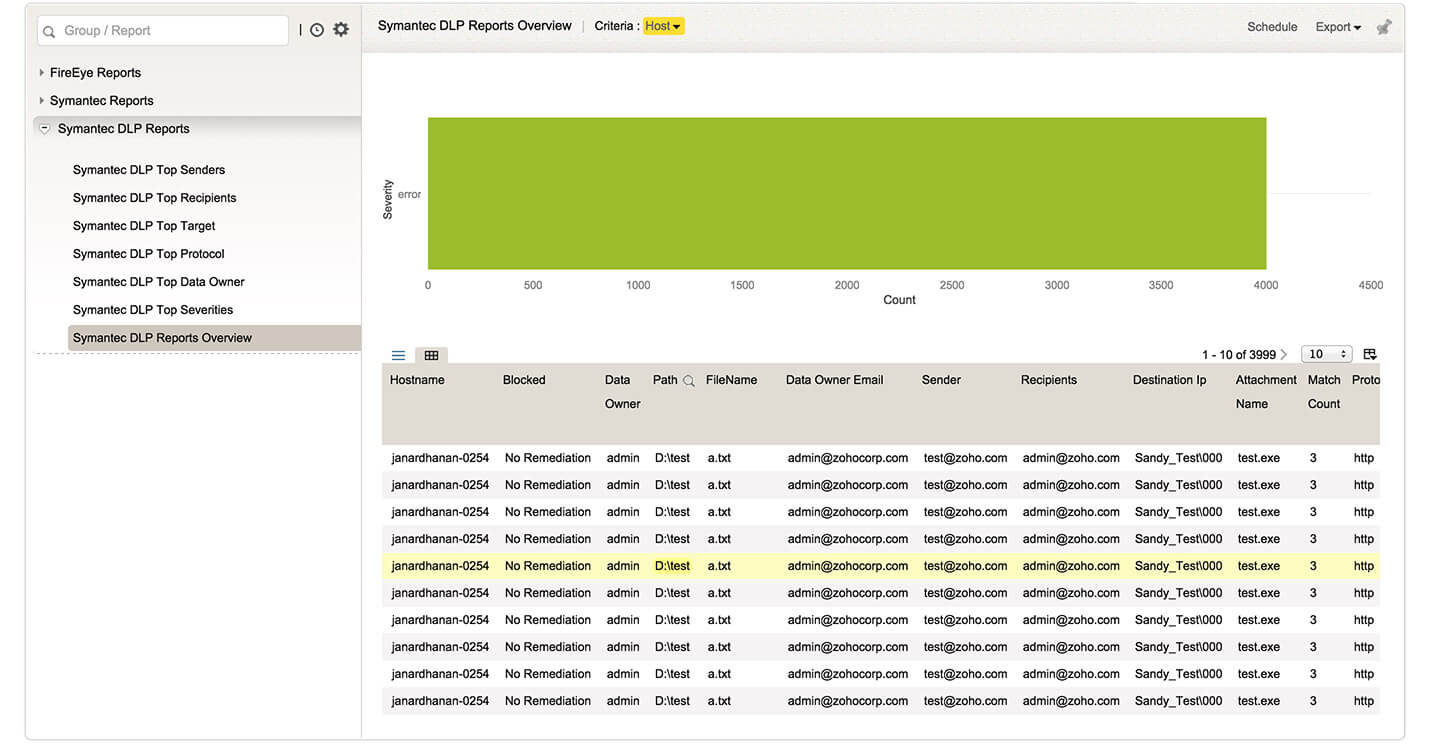Open the report history clock icon
The image size is (1435, 745).
(x=317, y=30)
